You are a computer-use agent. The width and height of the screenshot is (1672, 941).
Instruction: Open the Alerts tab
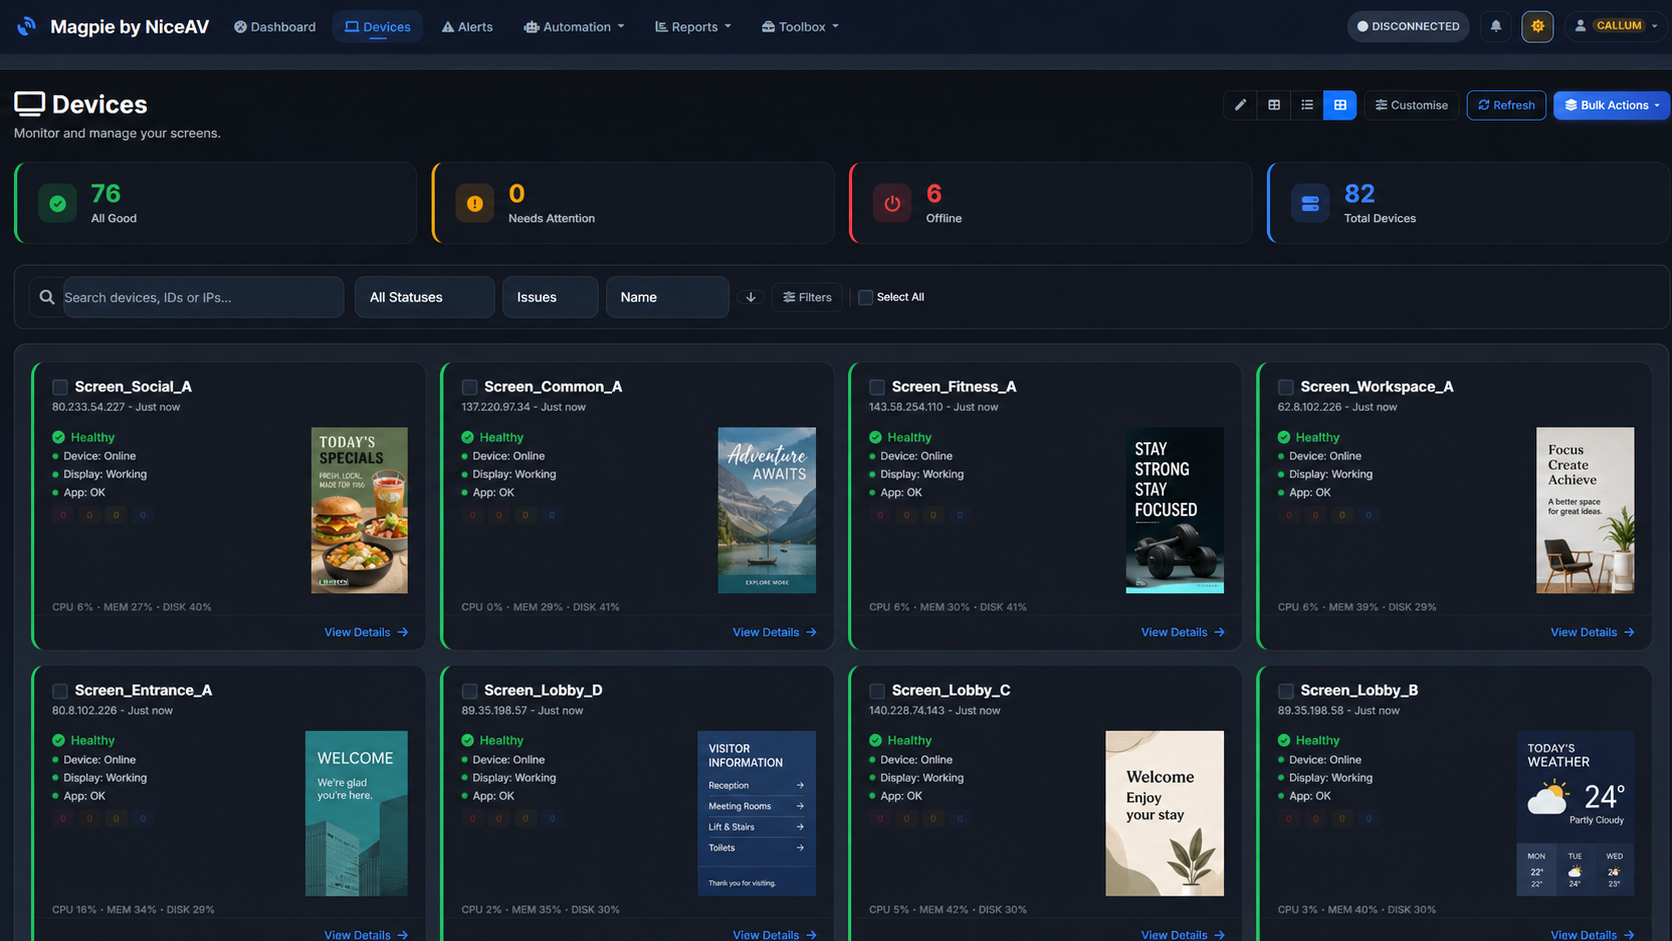[x=467, y=27]
